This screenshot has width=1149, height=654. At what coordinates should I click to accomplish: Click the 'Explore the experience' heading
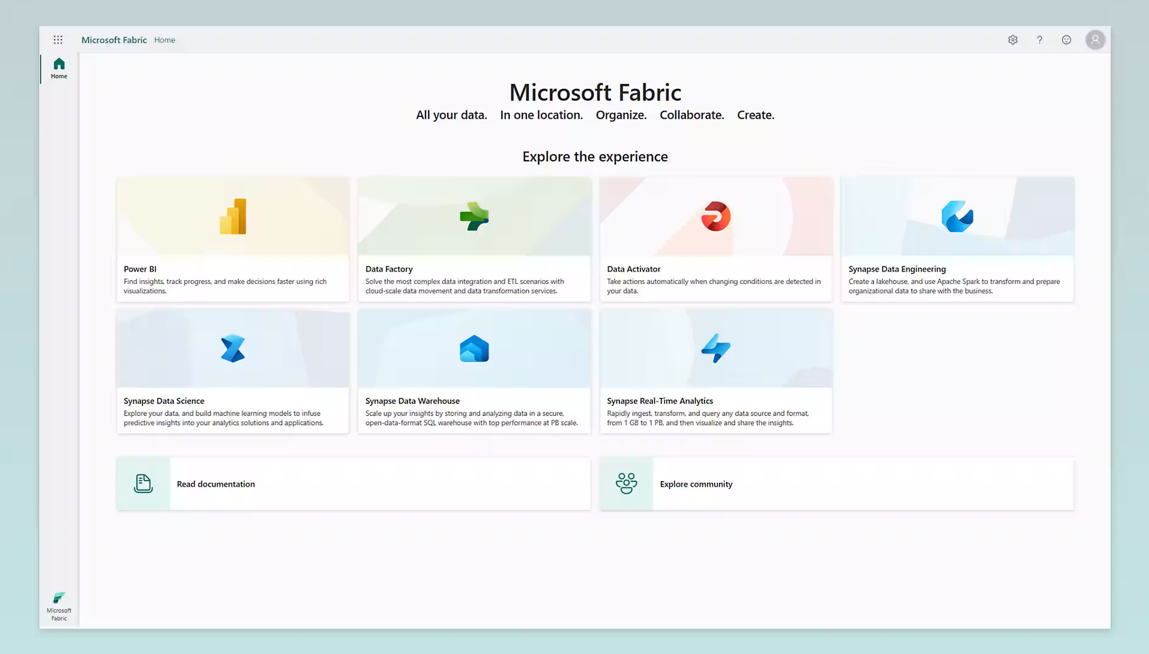595,156
